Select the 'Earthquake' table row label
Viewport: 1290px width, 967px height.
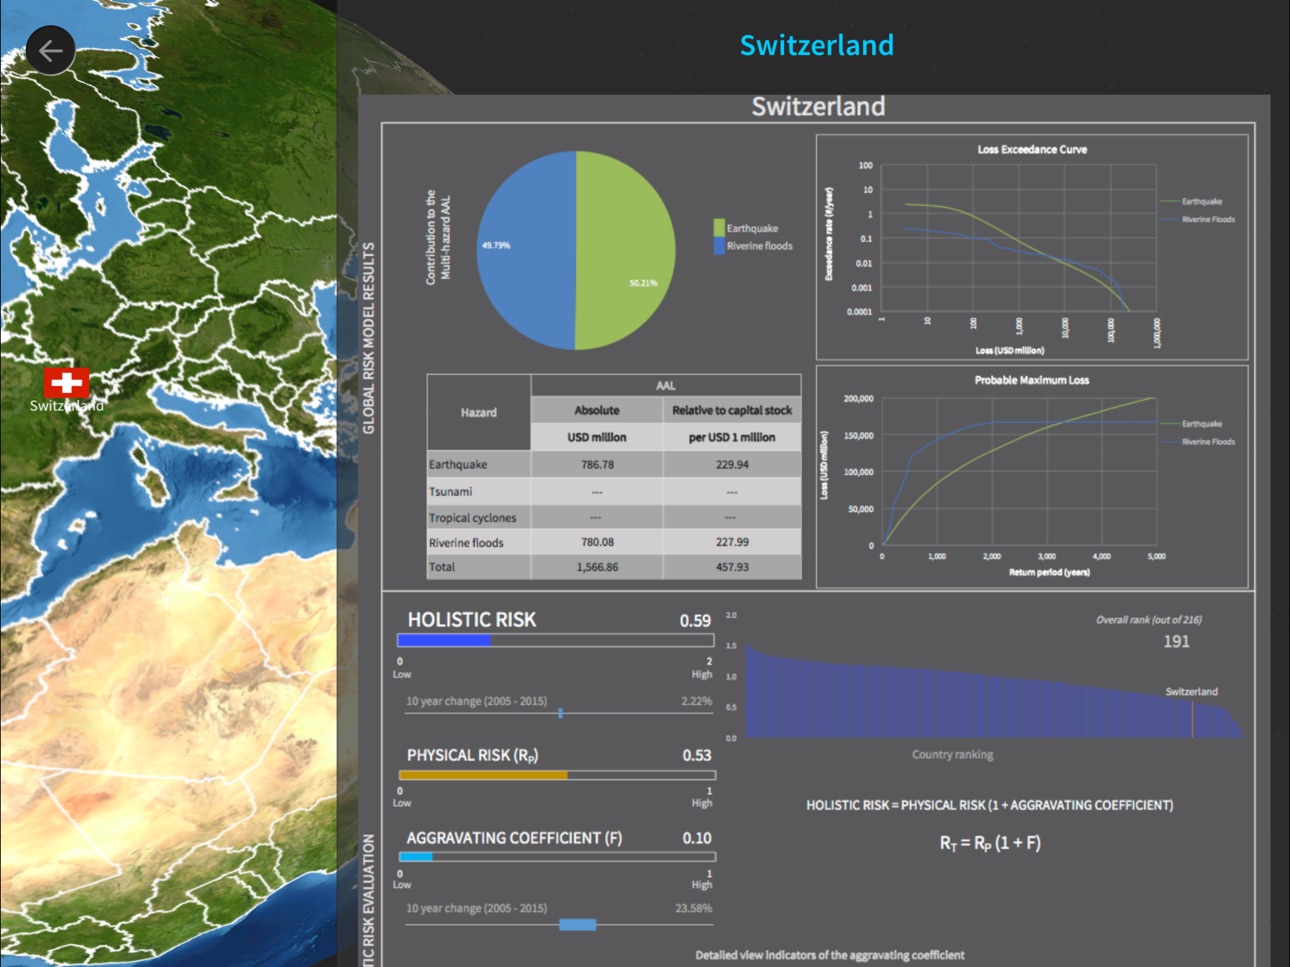coord(458,464)
